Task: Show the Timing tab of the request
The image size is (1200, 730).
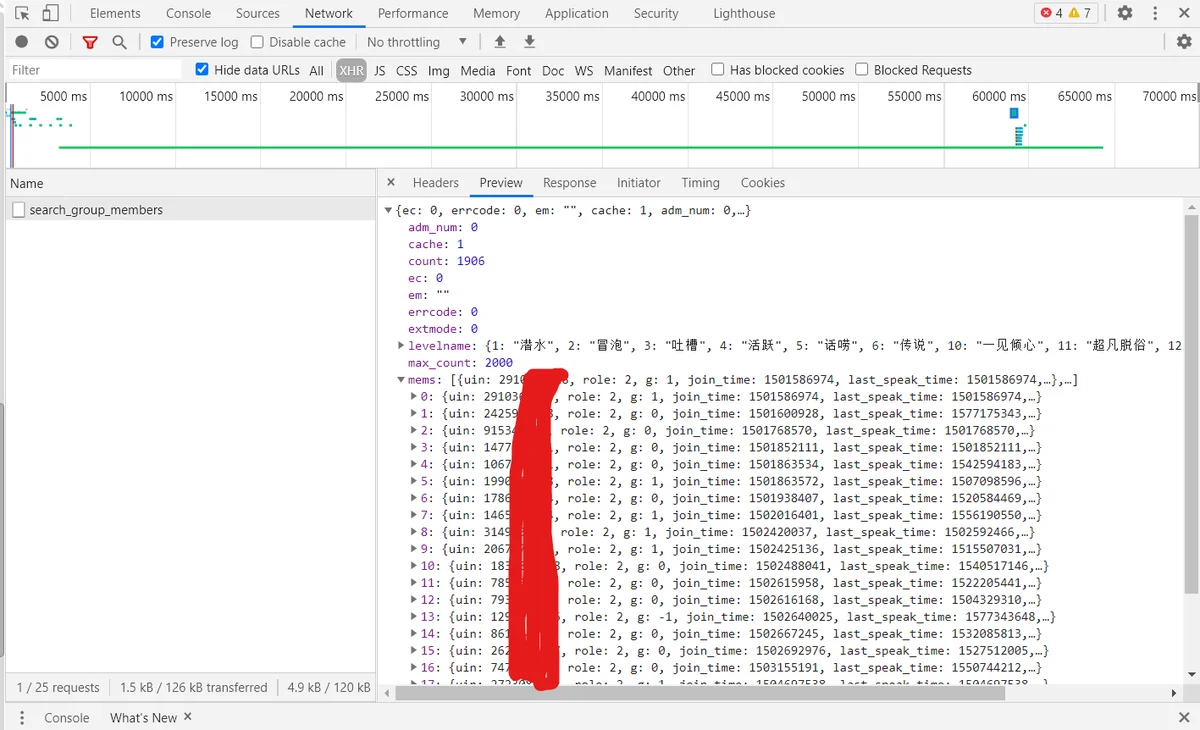Action: 700,183
